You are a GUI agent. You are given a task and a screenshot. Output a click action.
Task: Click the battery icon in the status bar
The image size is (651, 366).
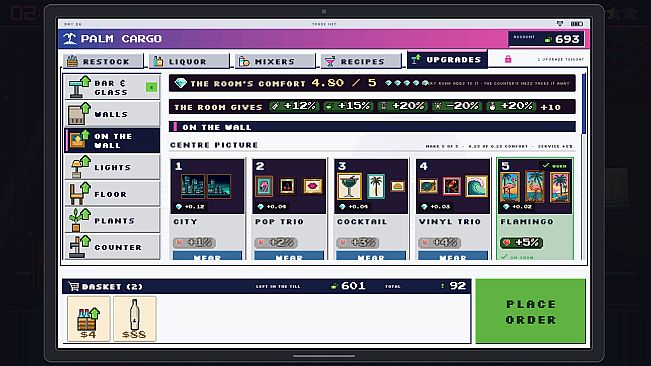click(x=577, y=24)
